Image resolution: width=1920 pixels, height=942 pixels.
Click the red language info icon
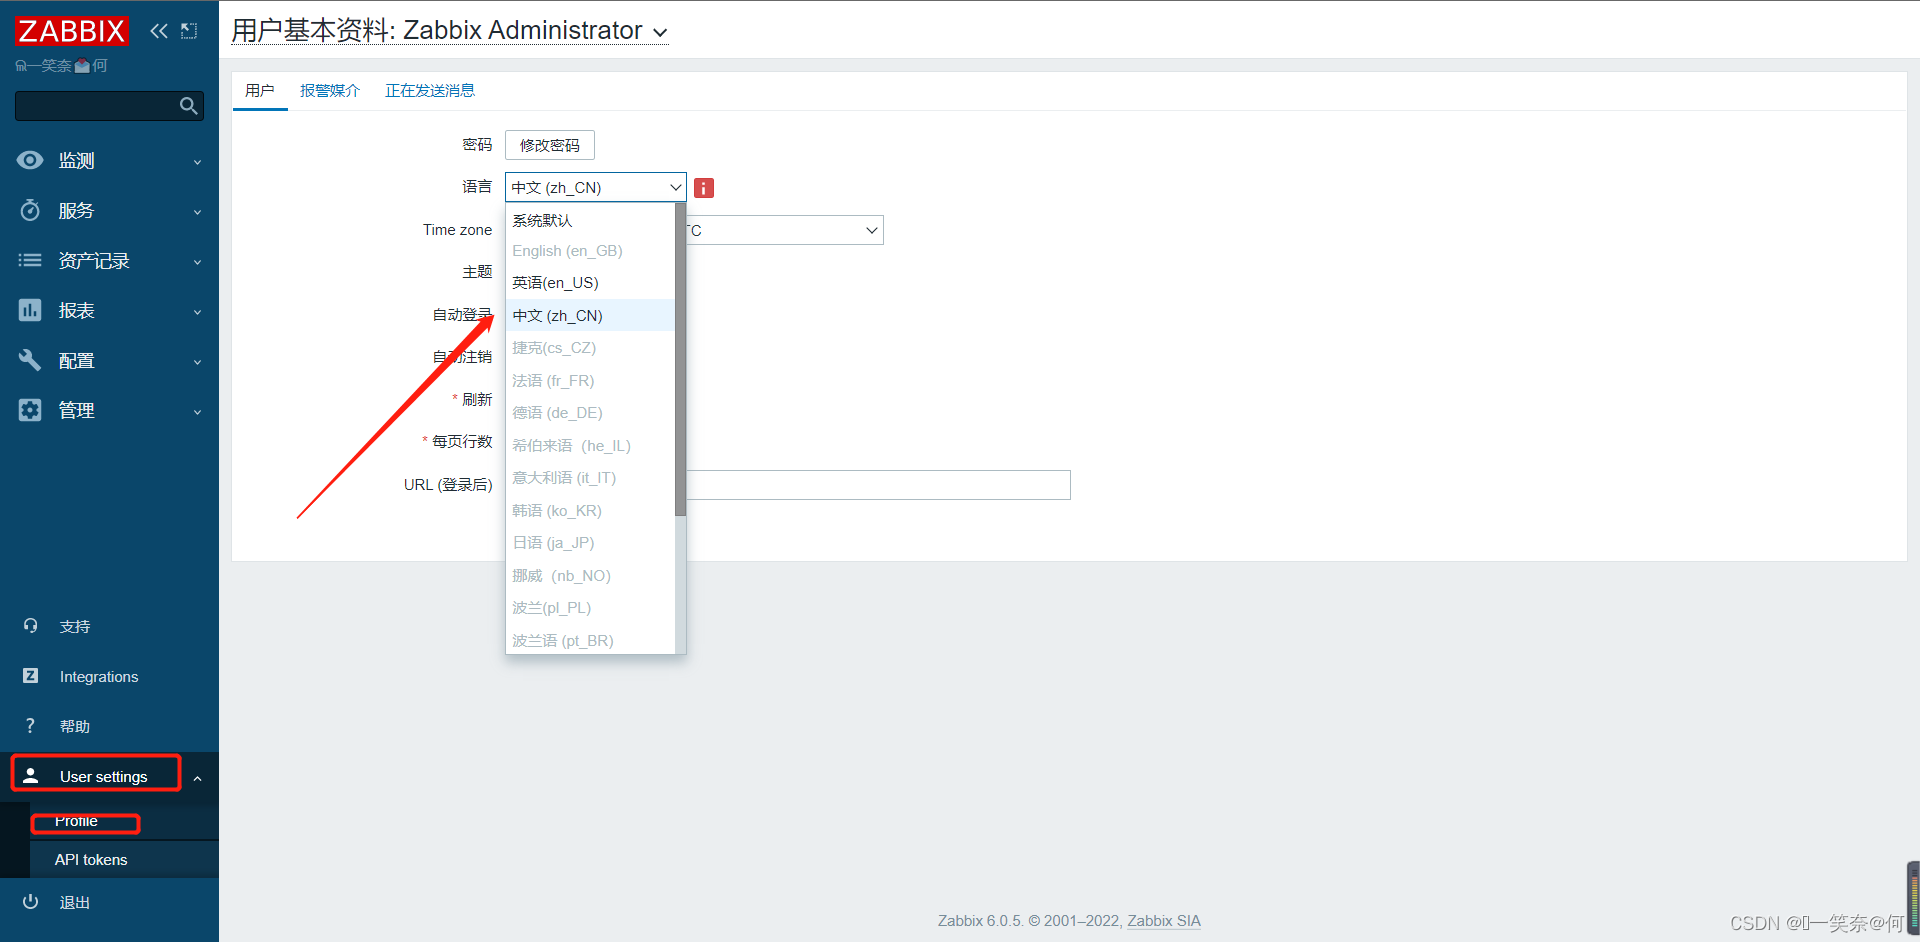[x=704, y=188]
